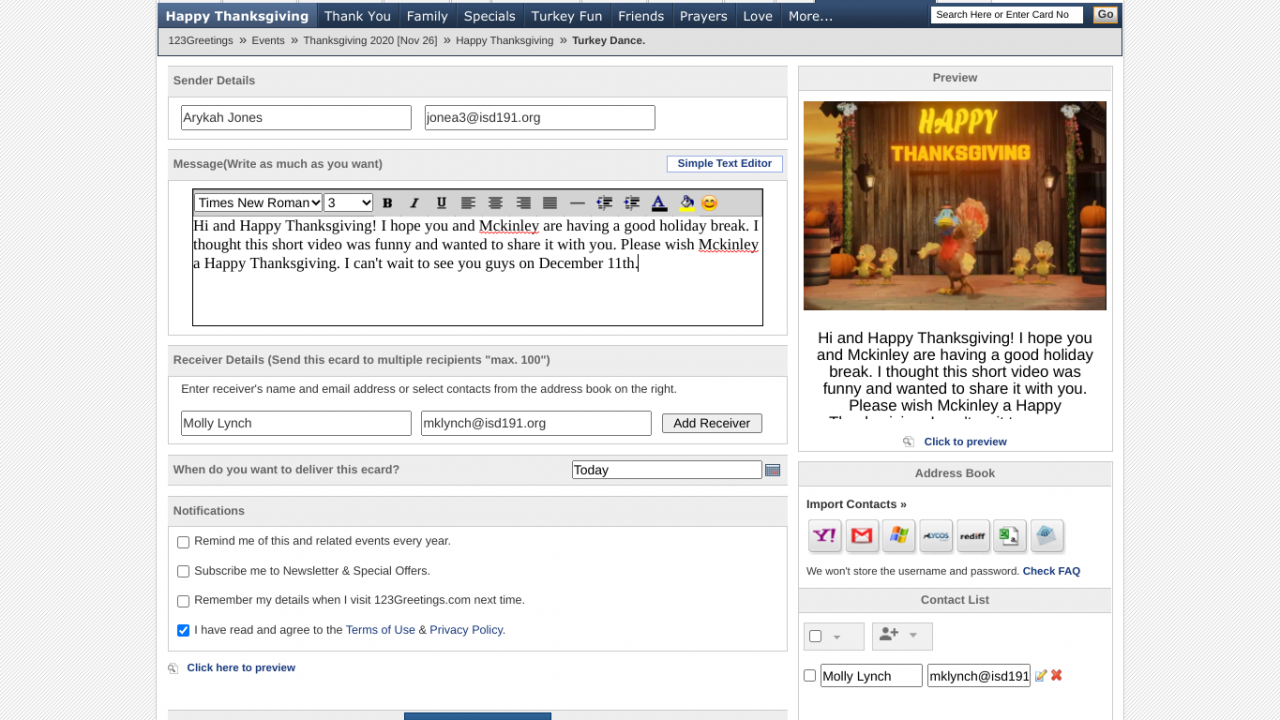Import contacts from Gmail

click(862, 536)
